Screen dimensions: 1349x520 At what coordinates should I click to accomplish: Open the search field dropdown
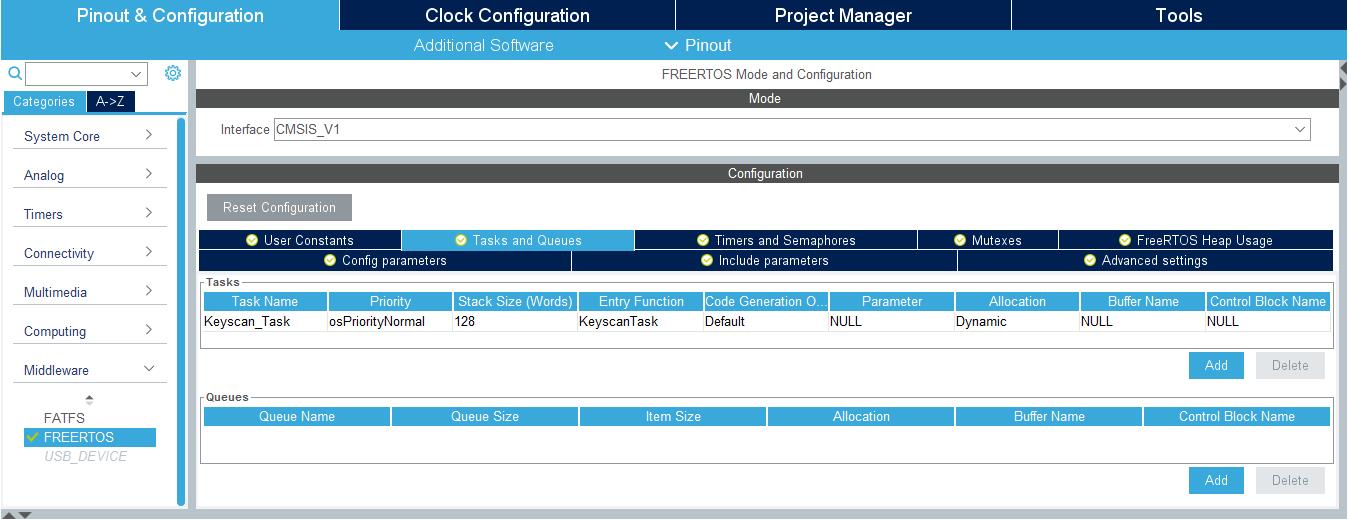[x=137, y=74]
